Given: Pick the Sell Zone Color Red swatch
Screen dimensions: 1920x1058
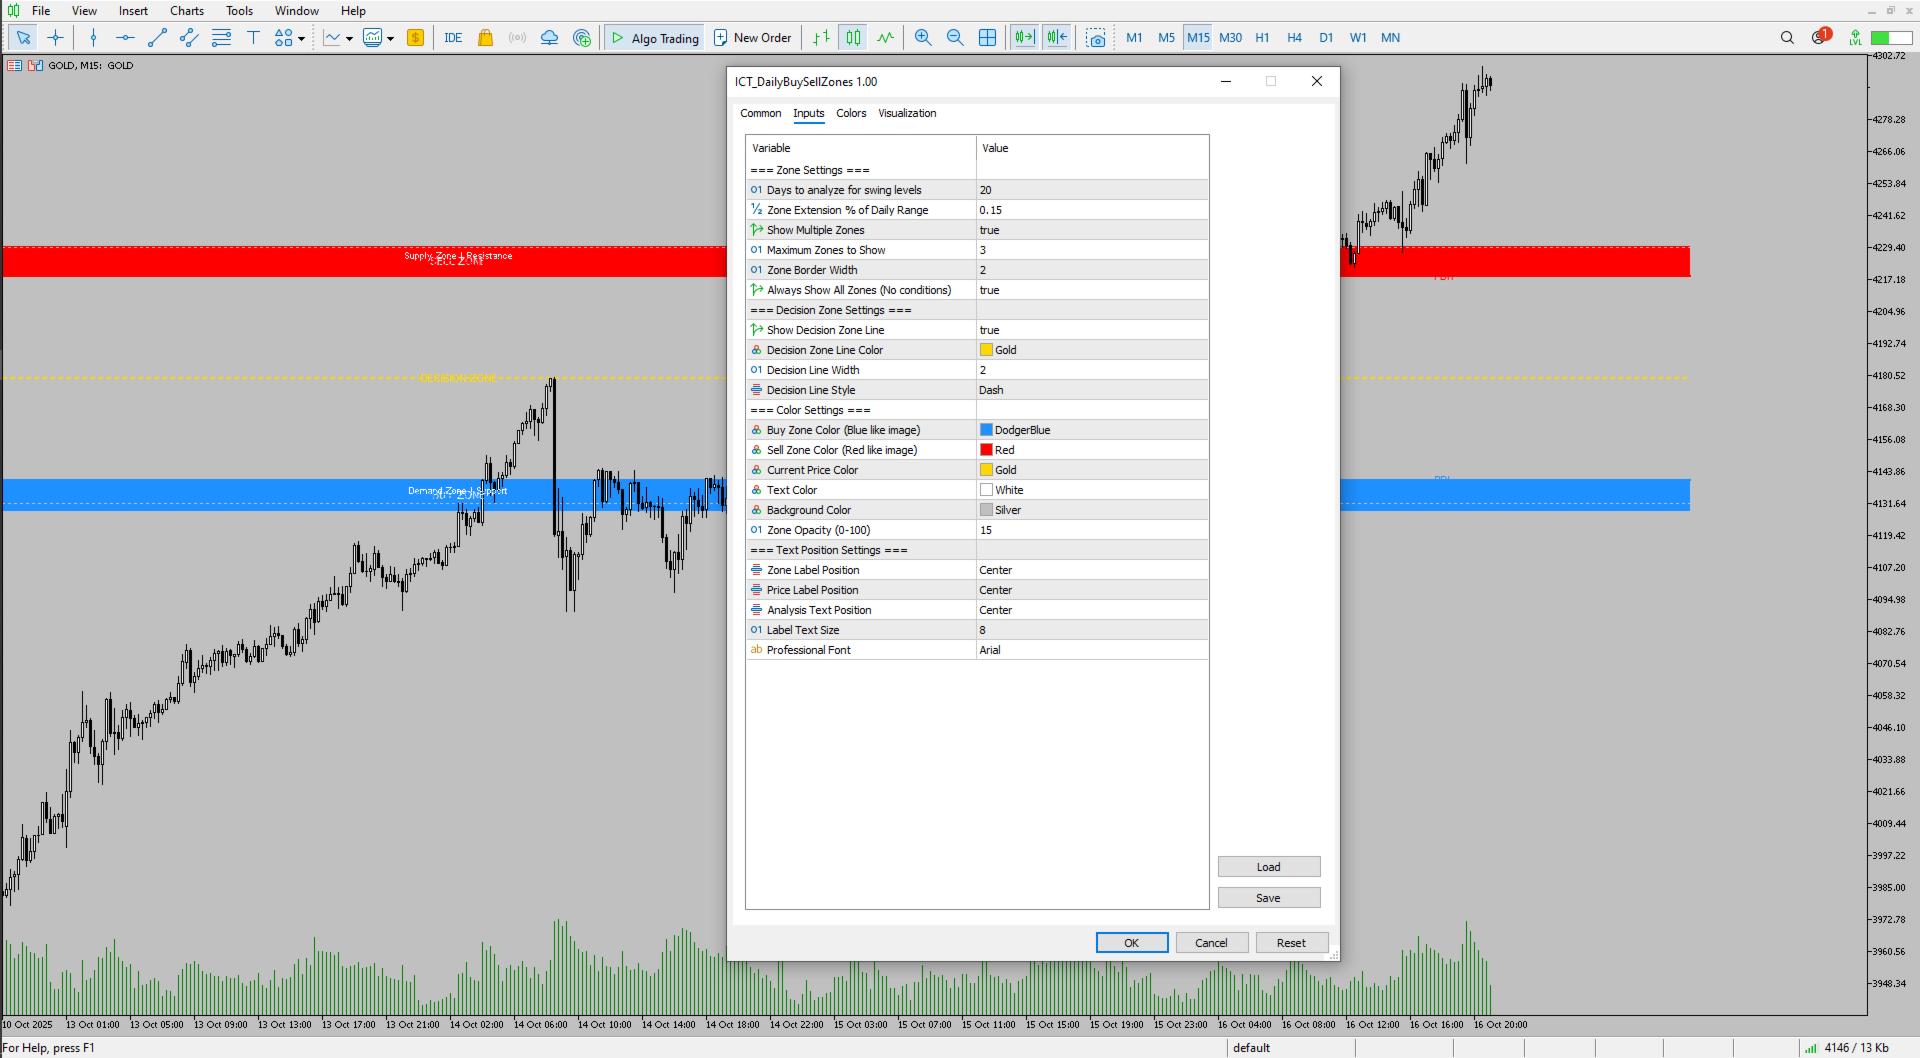Looking at the screenshot, I should point(986,450).
